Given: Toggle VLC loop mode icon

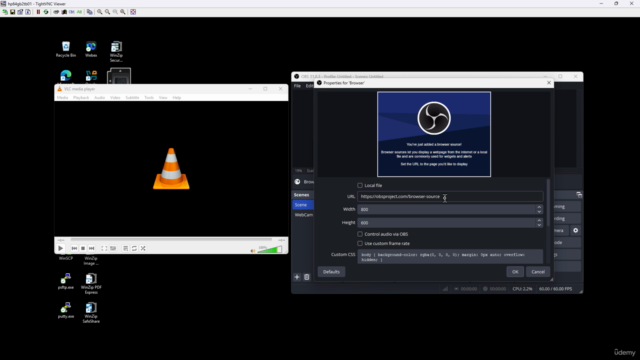Looking at the screenshot, I should 134,248.
